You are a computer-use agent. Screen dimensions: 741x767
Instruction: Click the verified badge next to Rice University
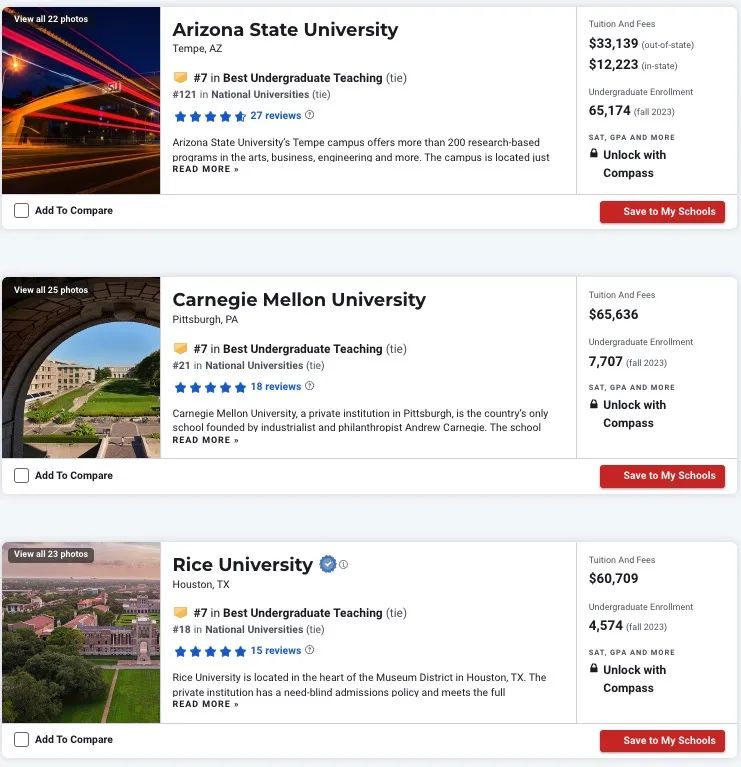[x=328, y=564]
